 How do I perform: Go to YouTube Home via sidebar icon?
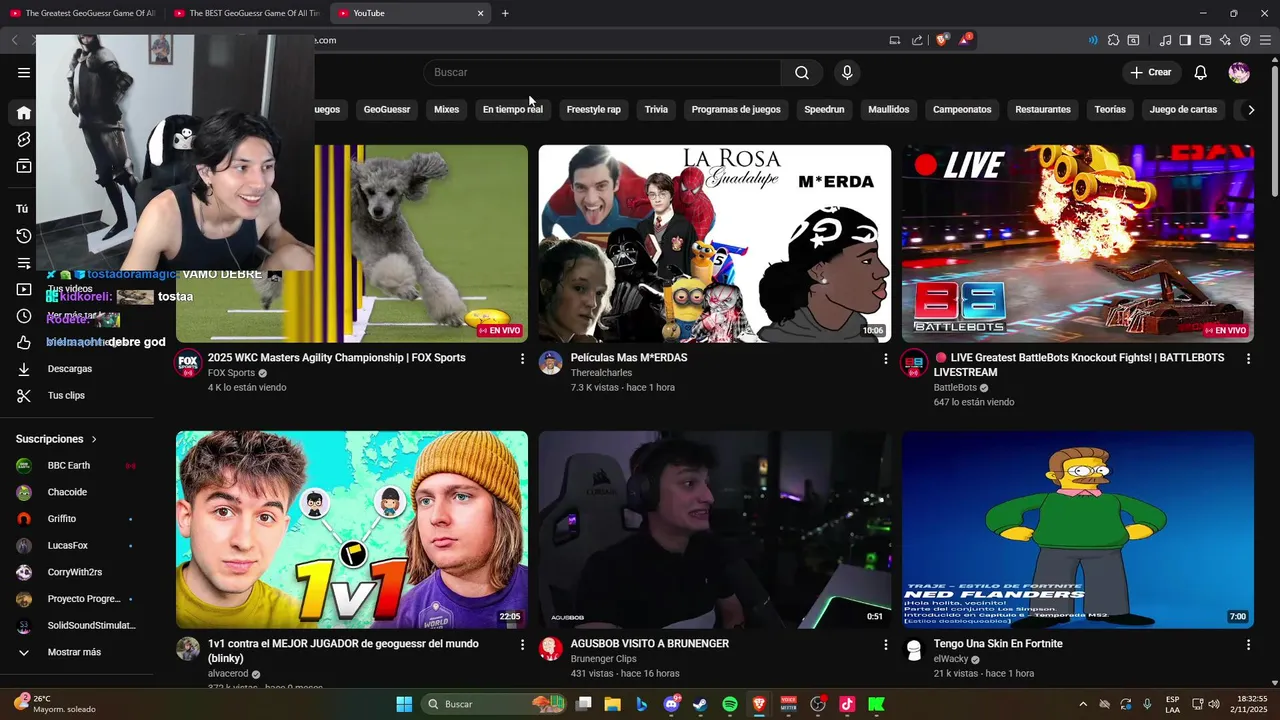[x=24, y=113]
